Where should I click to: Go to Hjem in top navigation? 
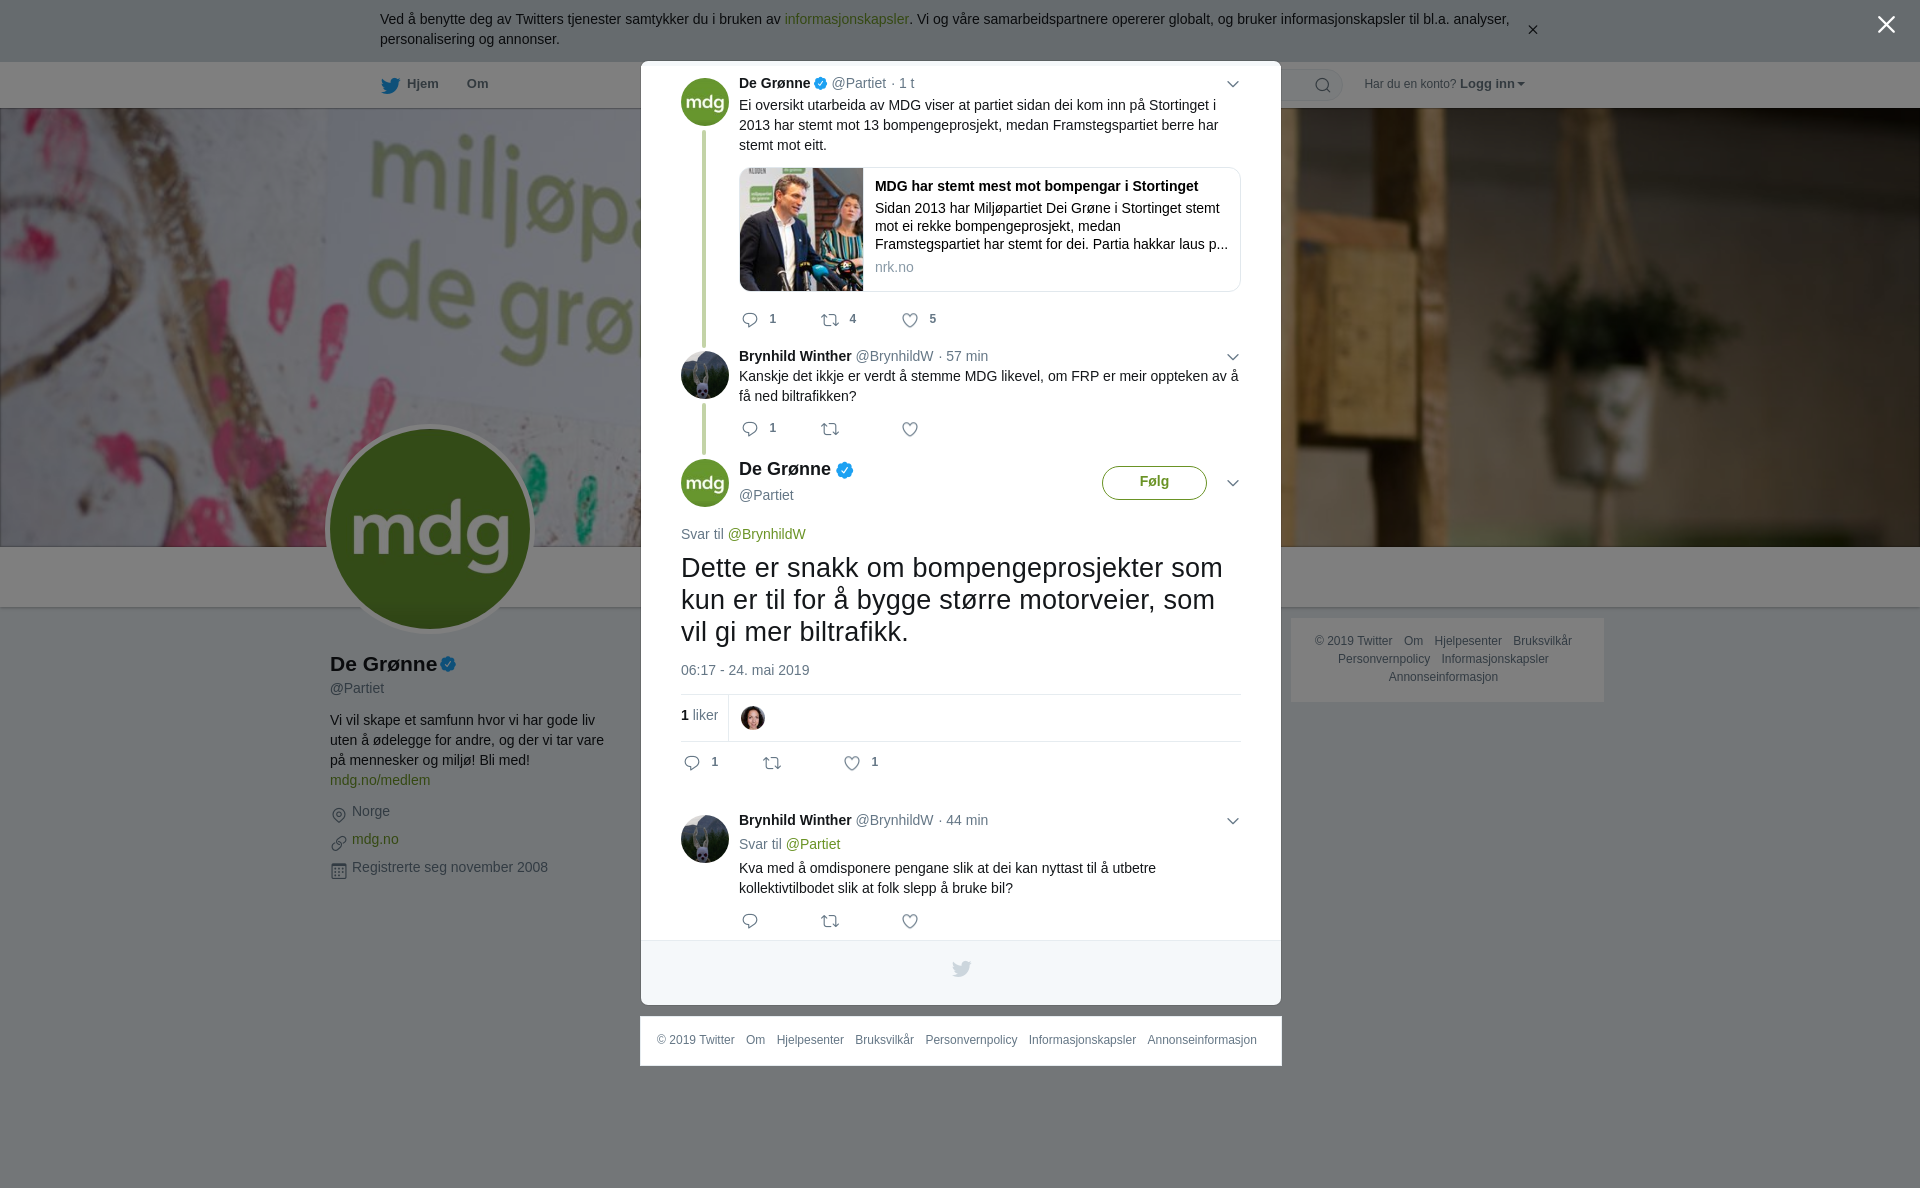410,84
